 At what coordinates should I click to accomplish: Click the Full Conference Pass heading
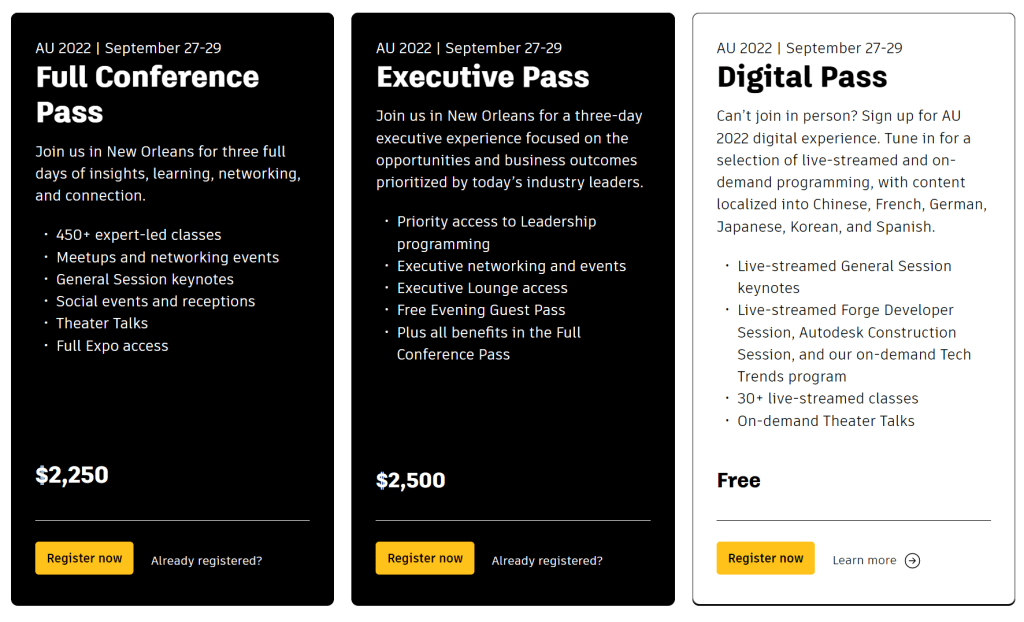(147, 94)
